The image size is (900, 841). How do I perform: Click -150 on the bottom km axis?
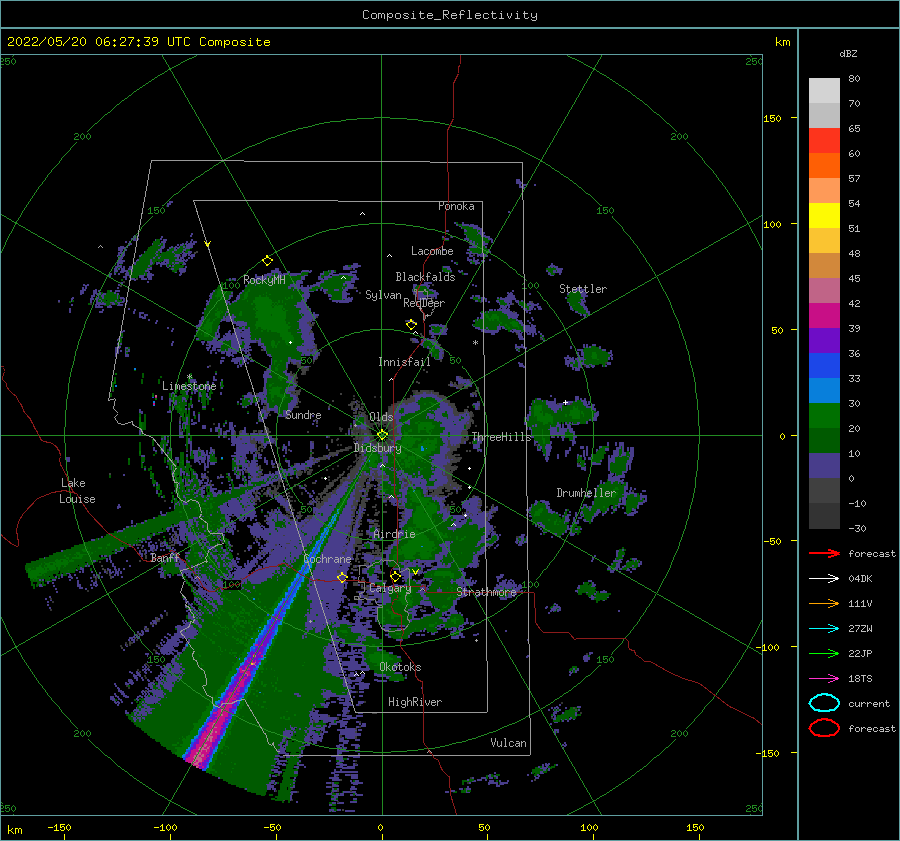point(59,827)
